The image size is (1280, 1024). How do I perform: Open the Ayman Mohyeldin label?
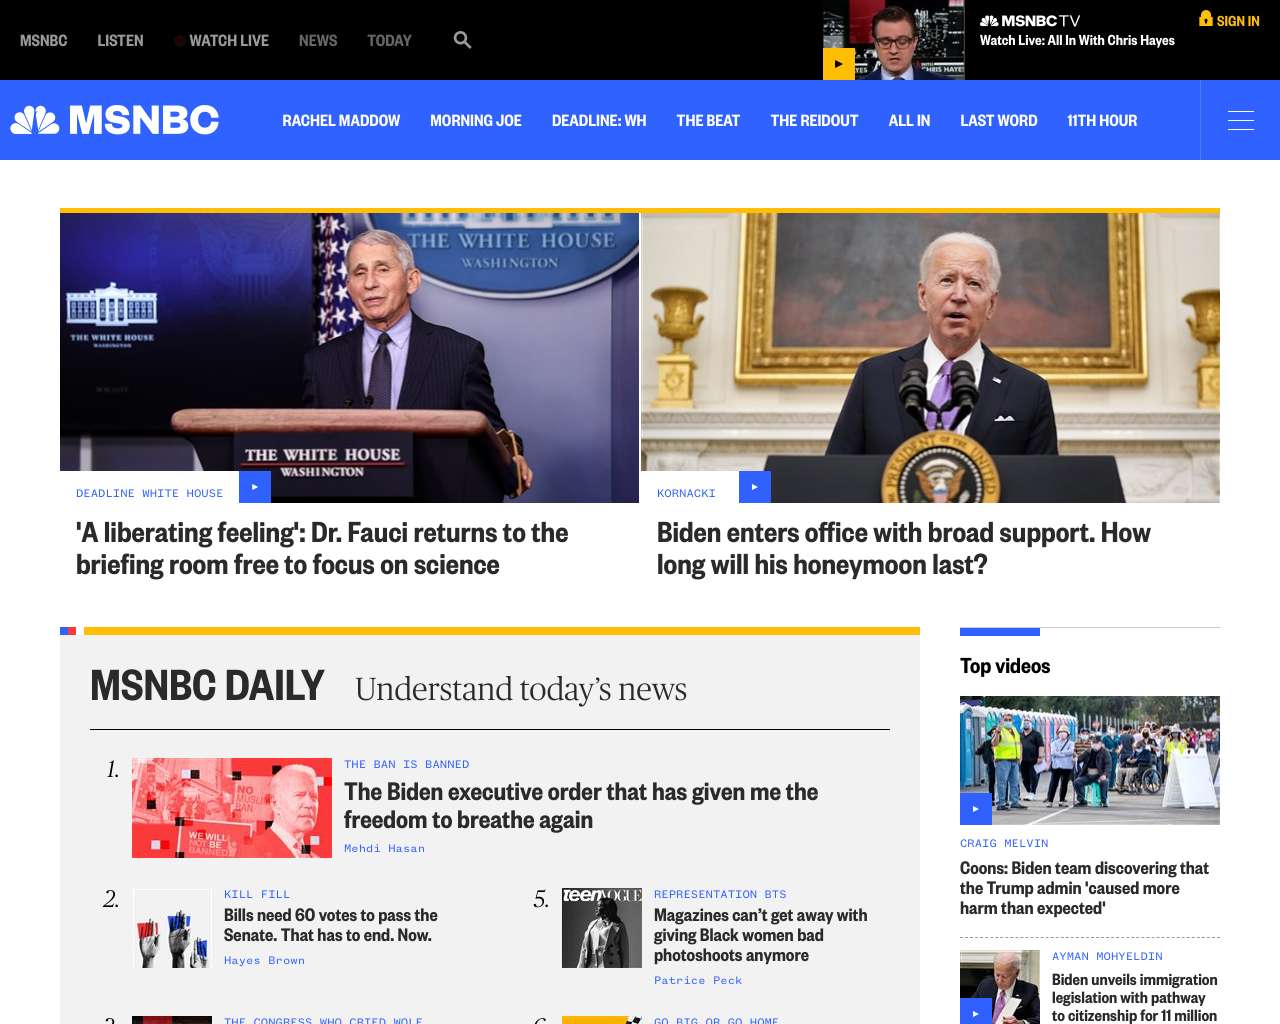1107,956
